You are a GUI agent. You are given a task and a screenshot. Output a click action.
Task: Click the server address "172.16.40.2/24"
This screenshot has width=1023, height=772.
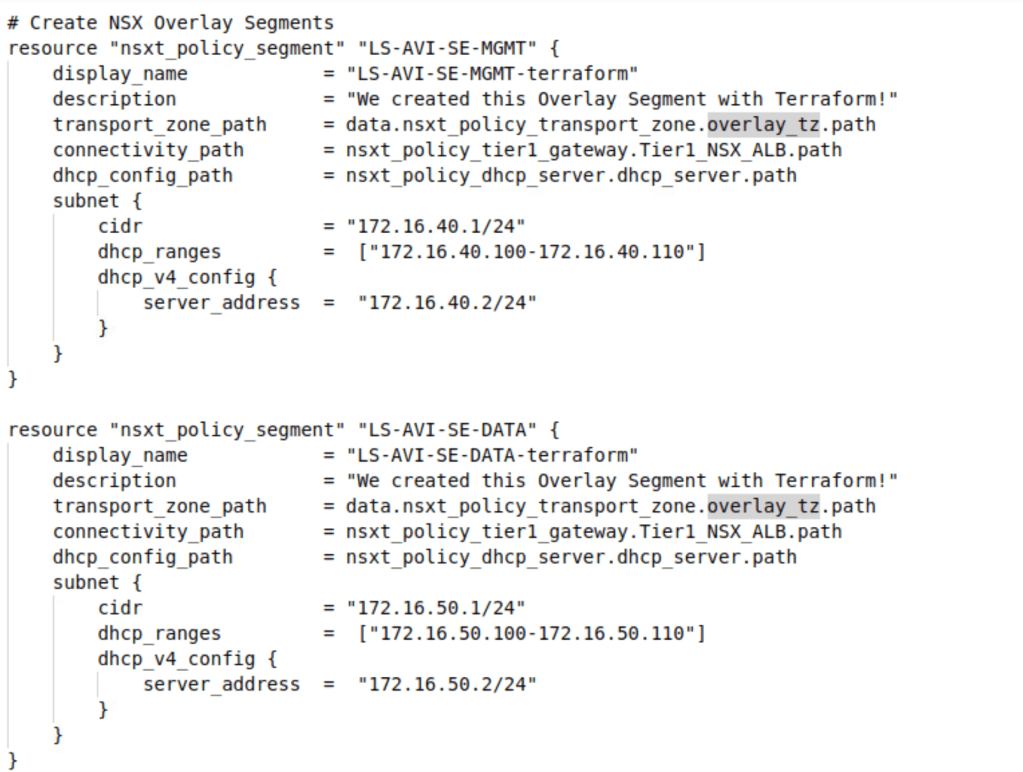click(447, 302)
